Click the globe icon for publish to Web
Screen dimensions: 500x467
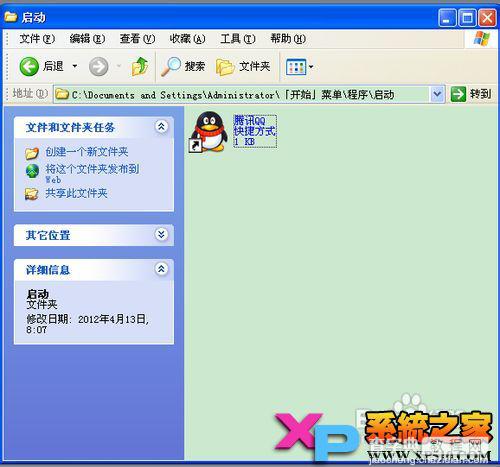pos(32,171)
